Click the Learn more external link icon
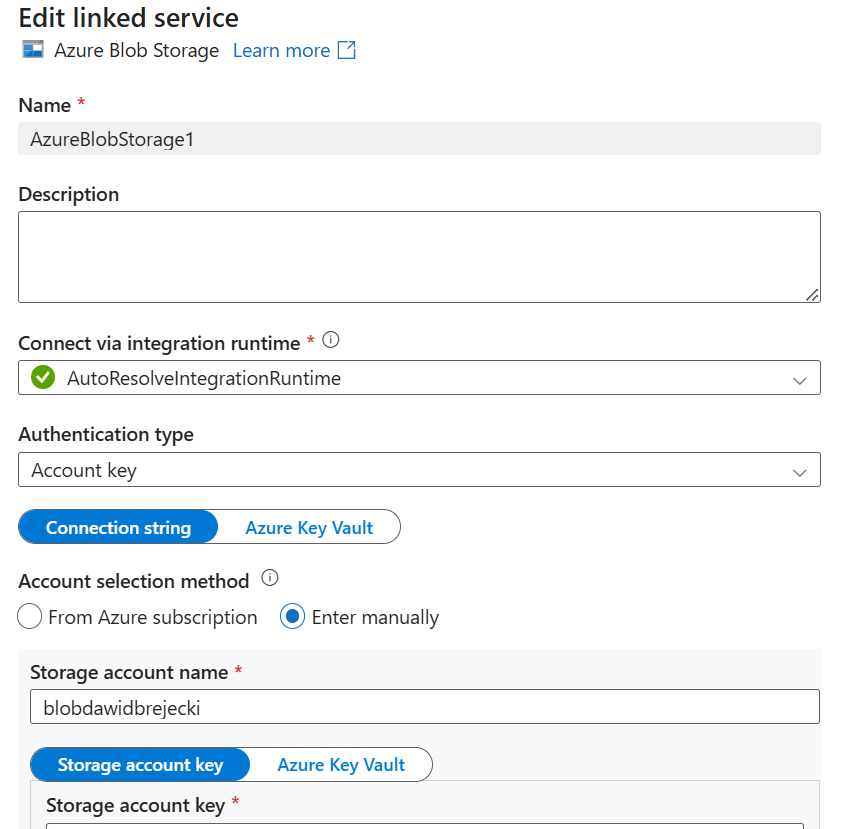 pyautogui.click(x=346, y=50)
